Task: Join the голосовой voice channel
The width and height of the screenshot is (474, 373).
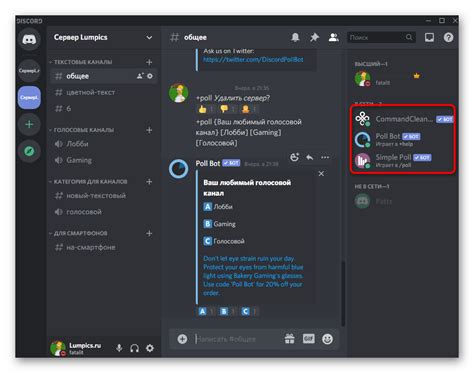Action: [104, 212]
